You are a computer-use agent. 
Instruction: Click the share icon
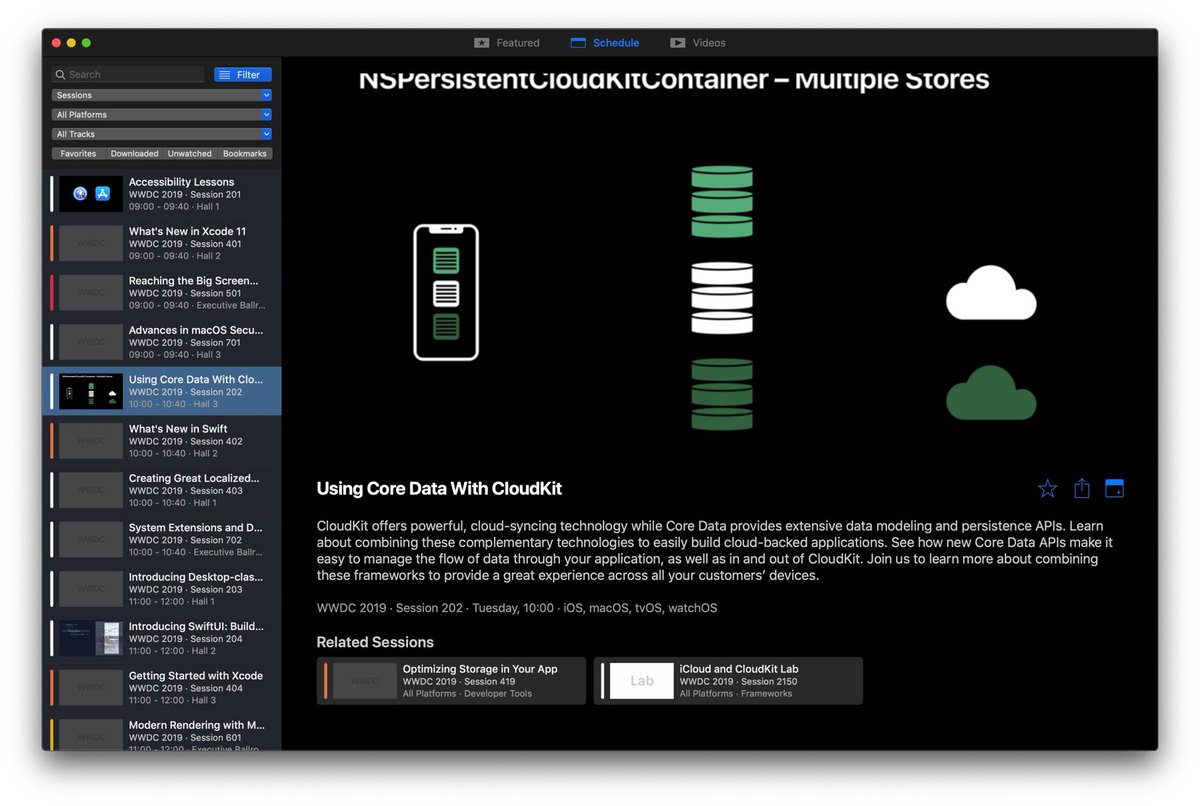click(1081, 488)
